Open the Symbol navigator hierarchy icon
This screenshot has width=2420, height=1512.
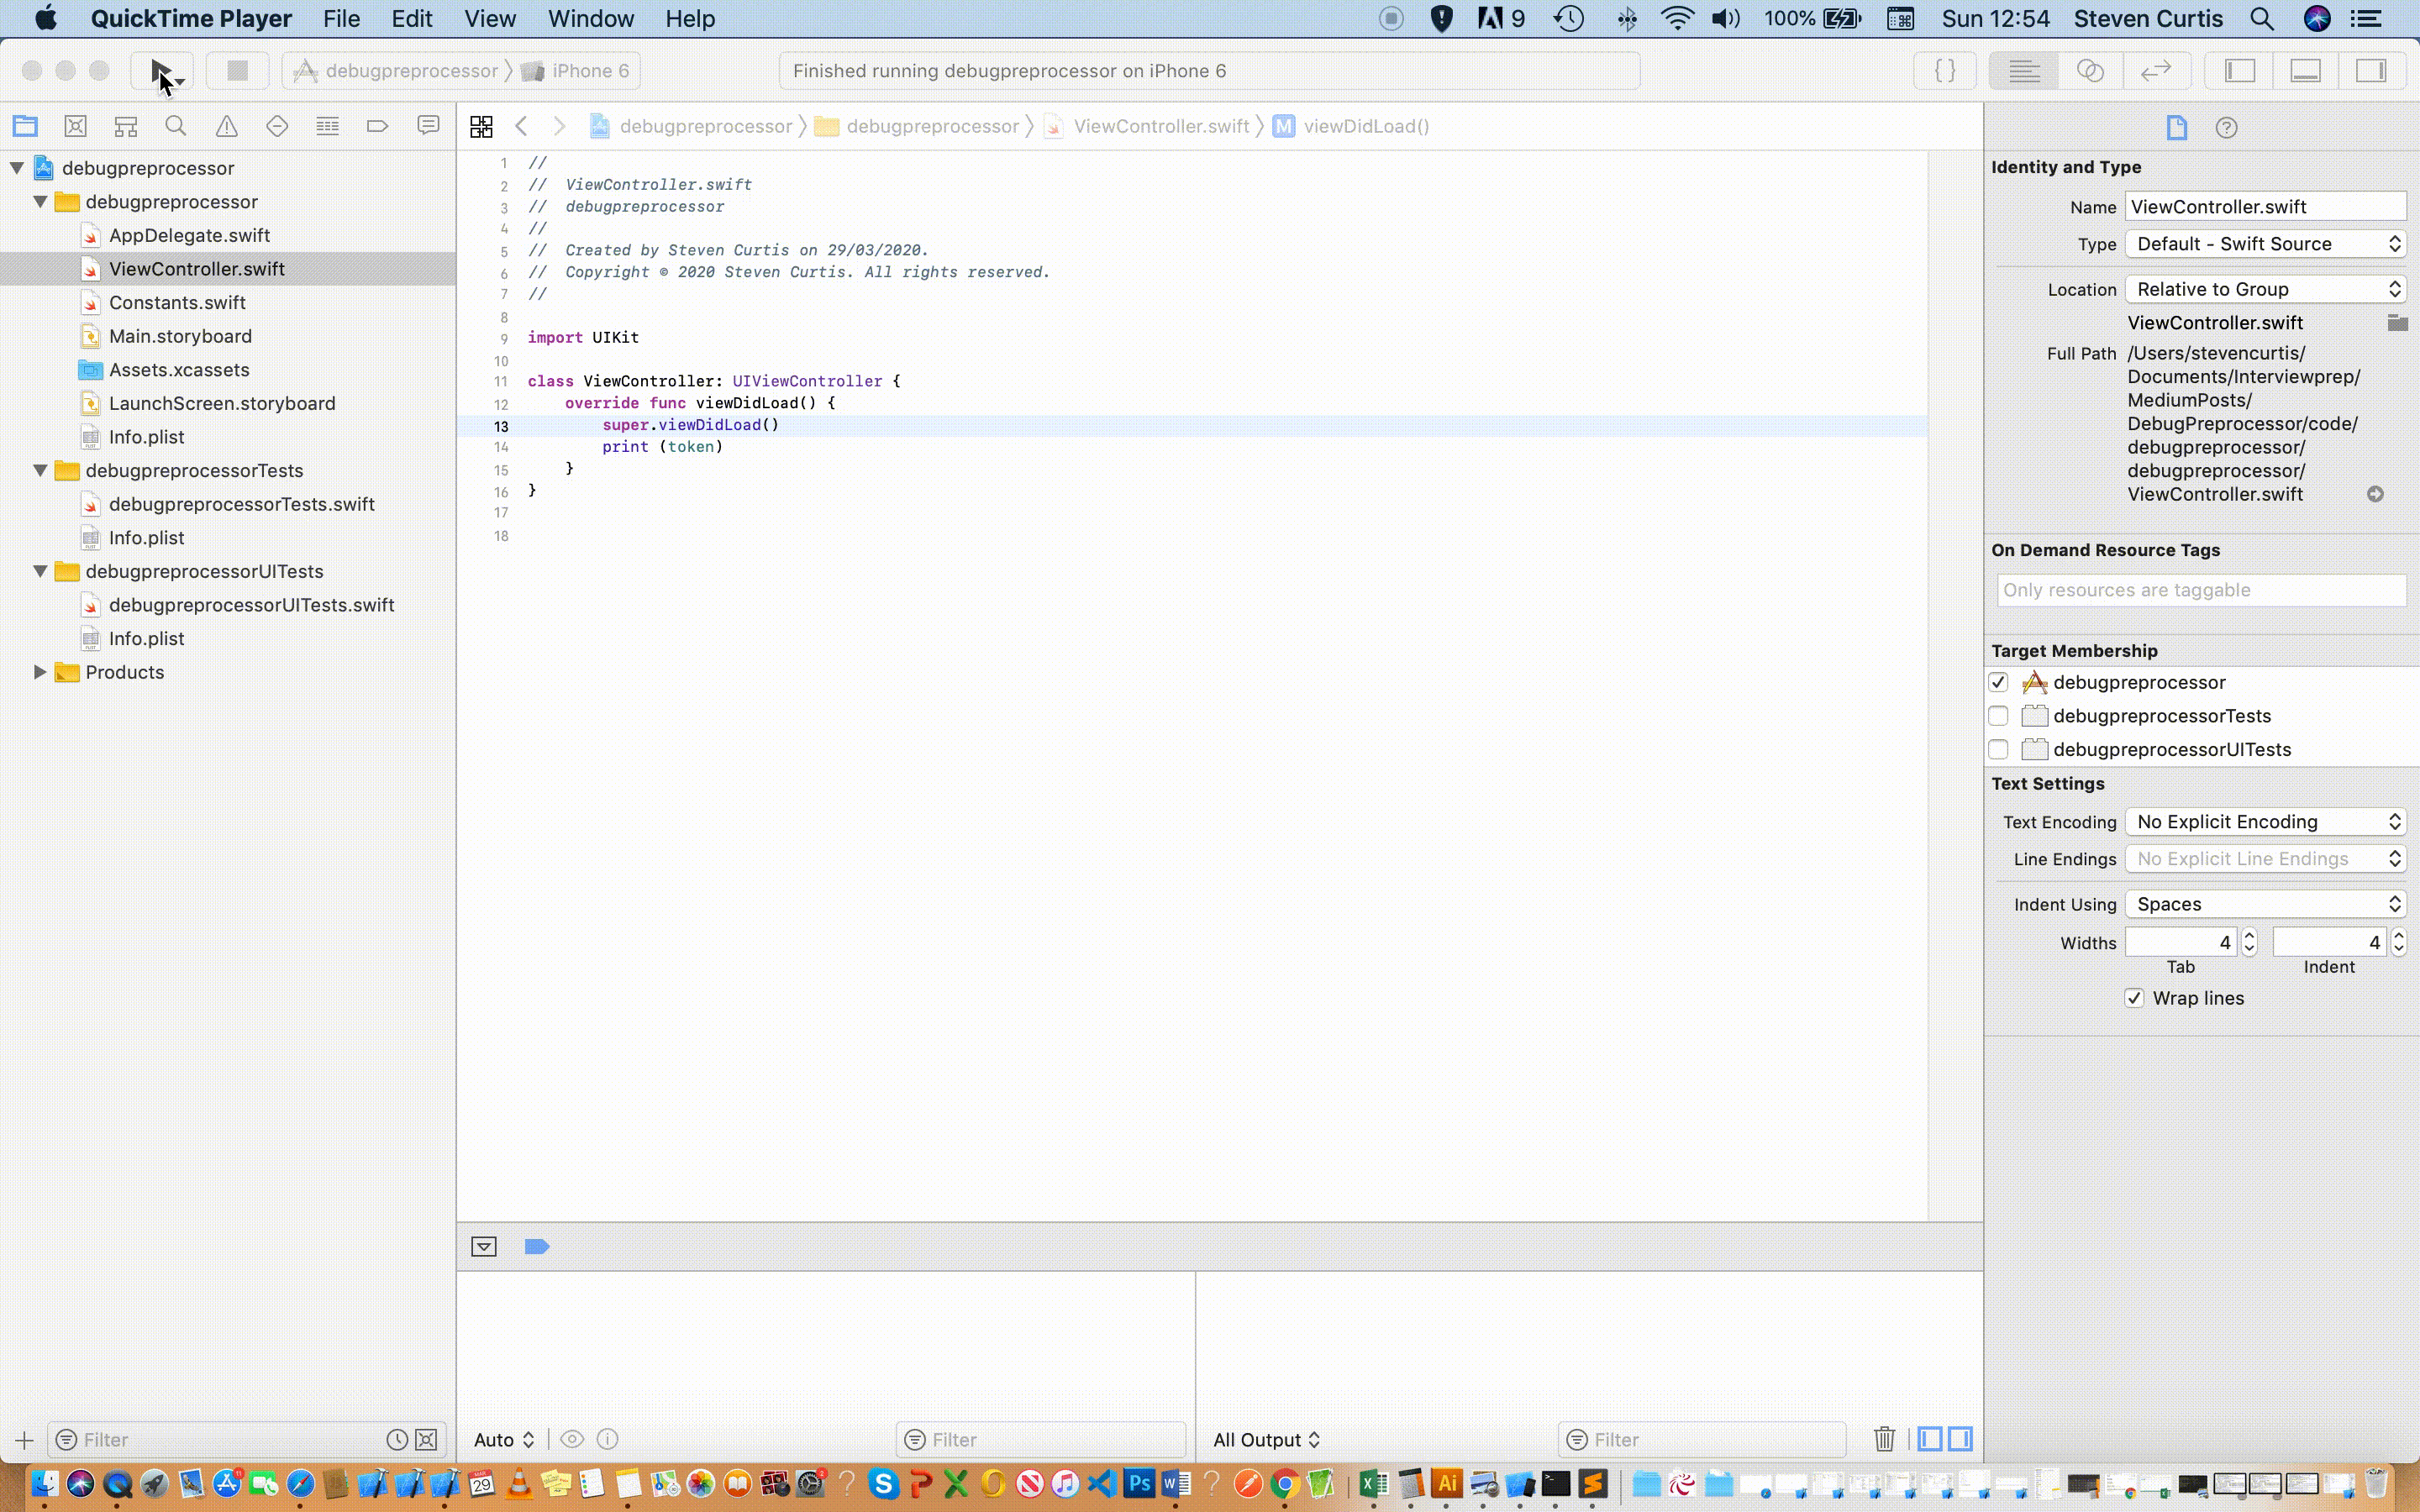tap(126, 126)
